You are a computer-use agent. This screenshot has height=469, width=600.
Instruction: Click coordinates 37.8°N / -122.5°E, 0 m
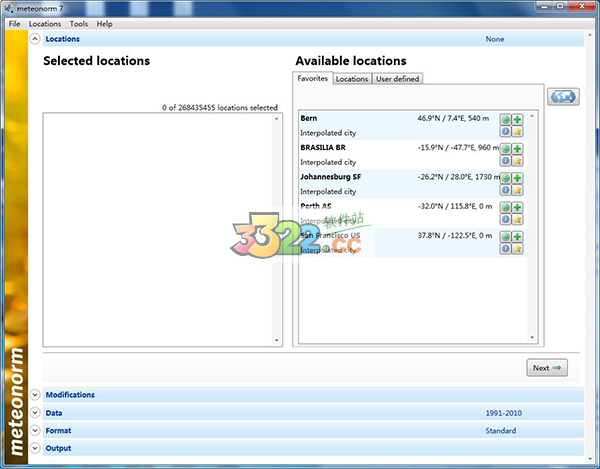(x=455, y=236)
